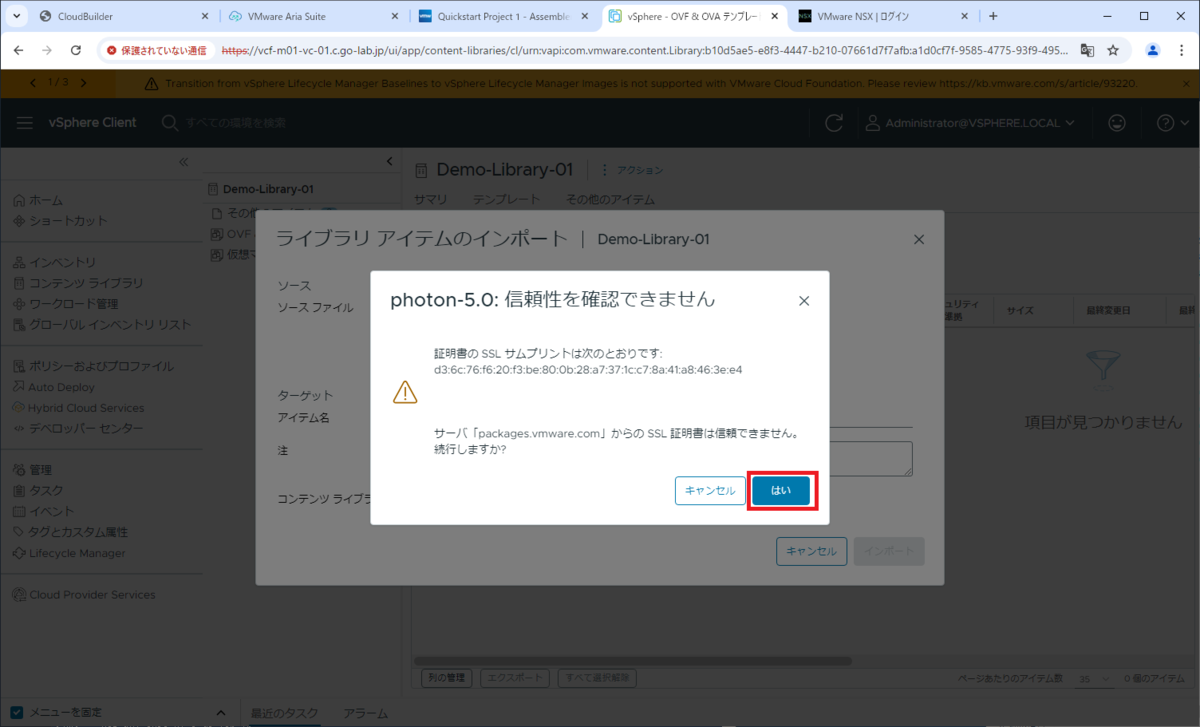Click the vSphere search field
1200x727 pixels.
236,122
